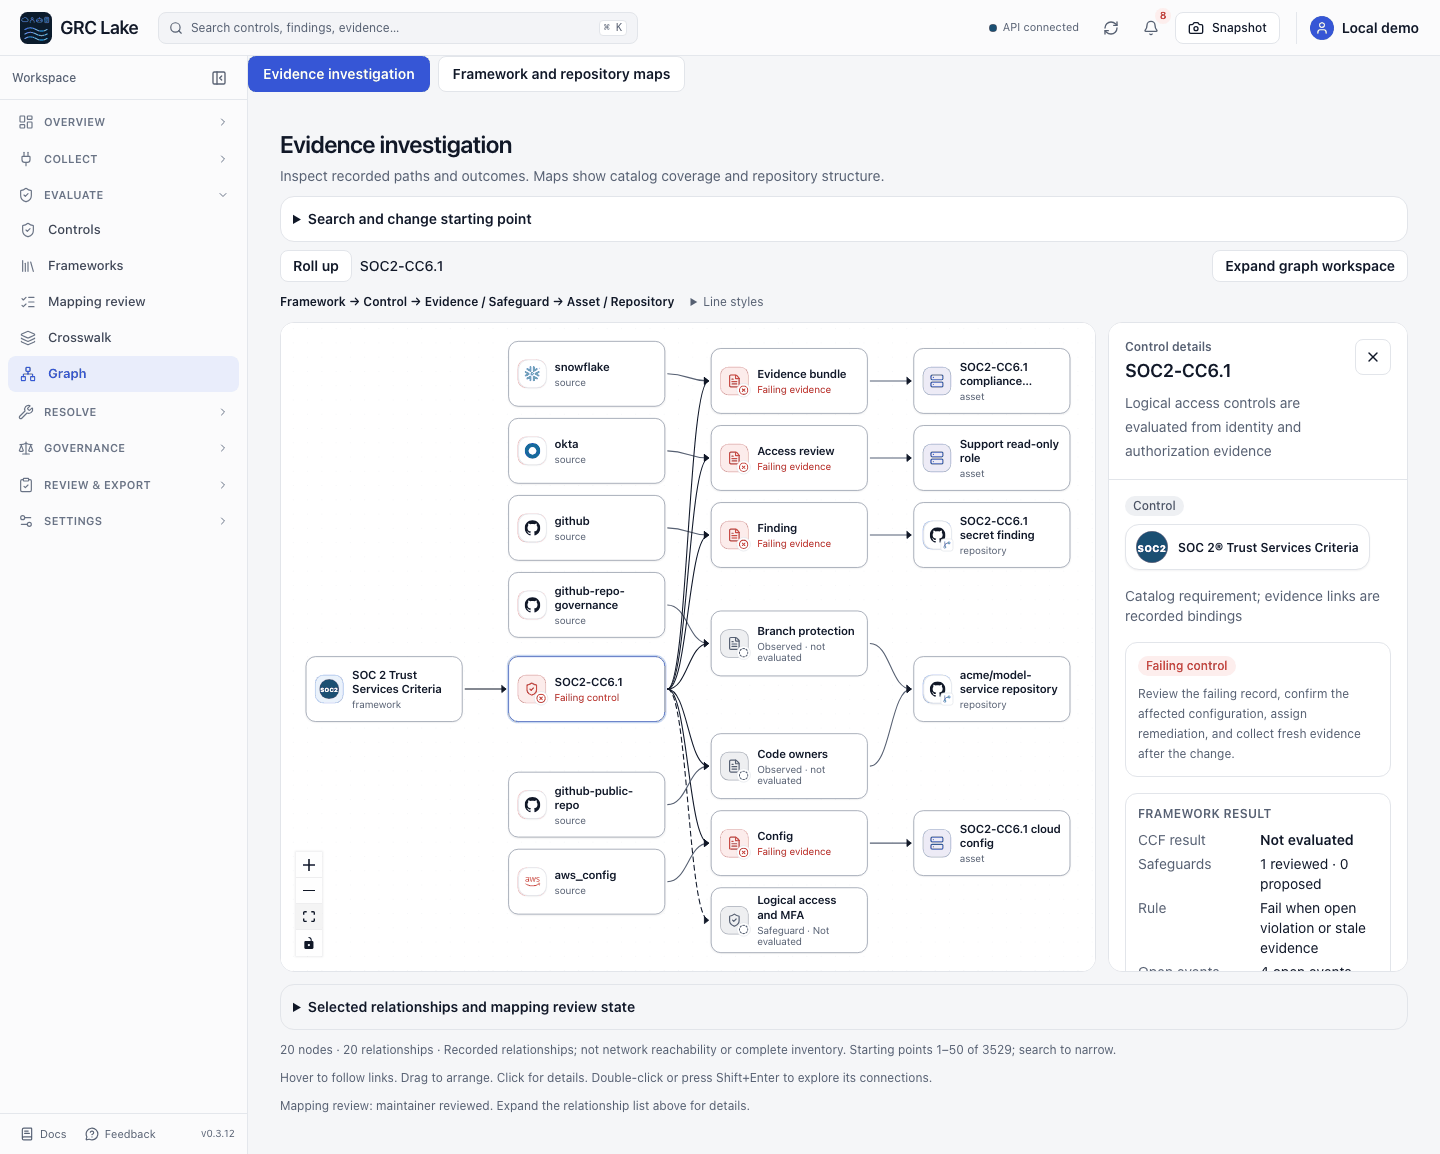Select the SOC2-CC6.1 failing control node
This screenshot has width=1440, height=1154.
tap(587, 689)
